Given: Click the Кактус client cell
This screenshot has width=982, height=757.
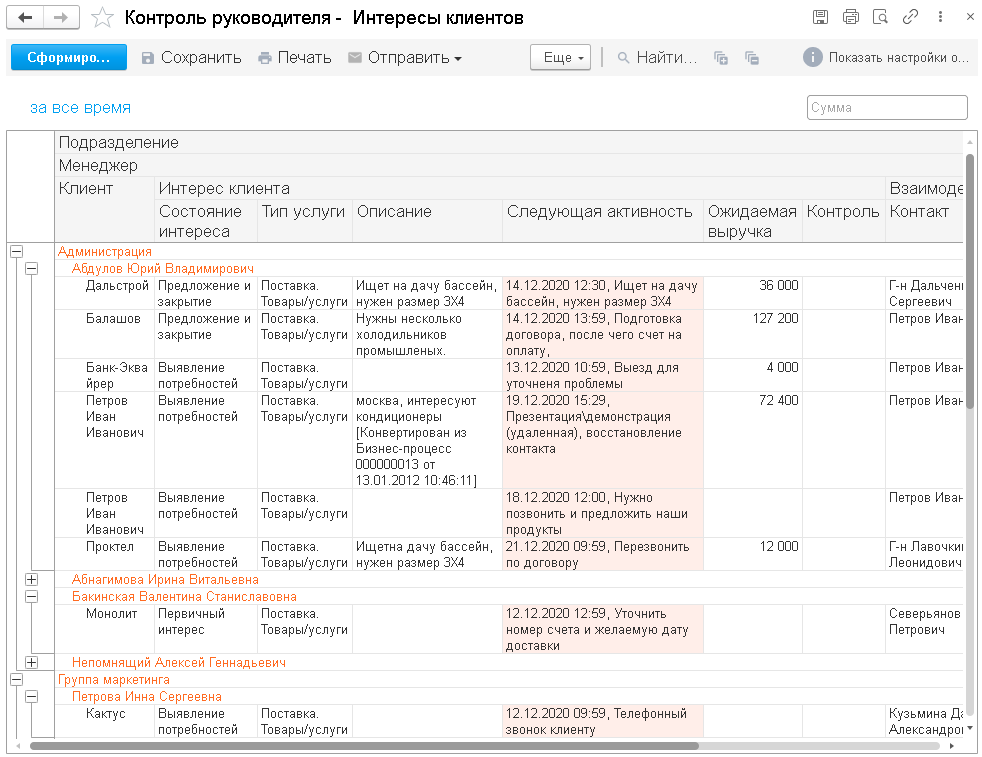Looking at the screenshot, I should click(105, 721).
